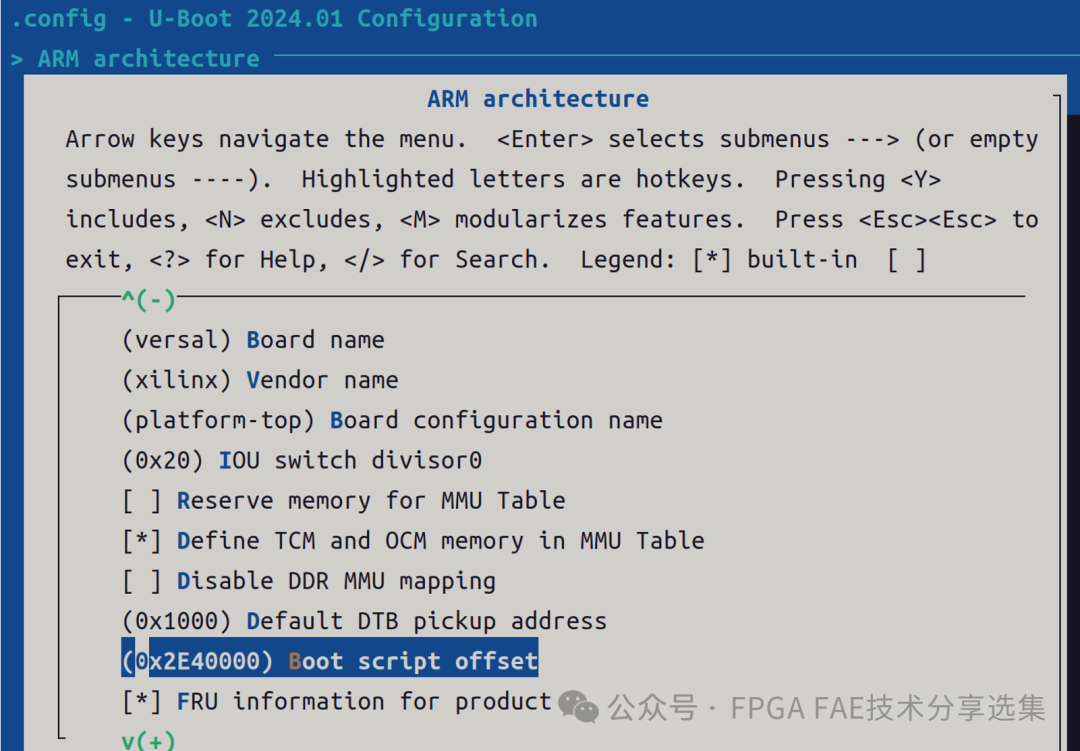Select highlighted Boot script offset entry

[330, 661]
